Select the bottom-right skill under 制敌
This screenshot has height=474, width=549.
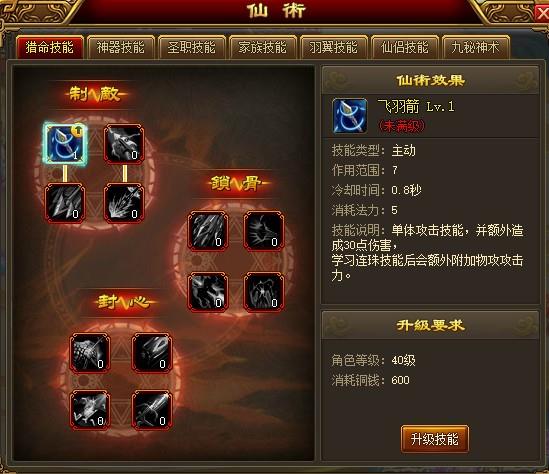(x=124, y=203)
